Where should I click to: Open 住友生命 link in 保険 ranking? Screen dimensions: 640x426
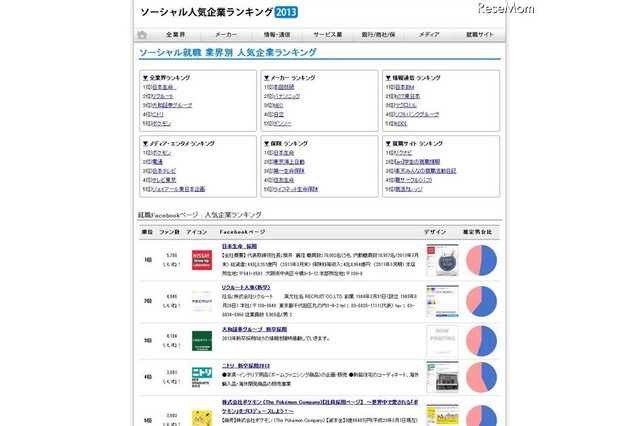click(x=283, y=180)
